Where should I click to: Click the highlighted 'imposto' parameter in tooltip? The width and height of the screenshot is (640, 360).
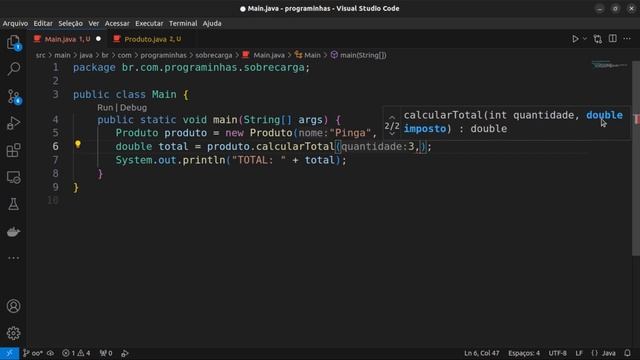point(424,129)
